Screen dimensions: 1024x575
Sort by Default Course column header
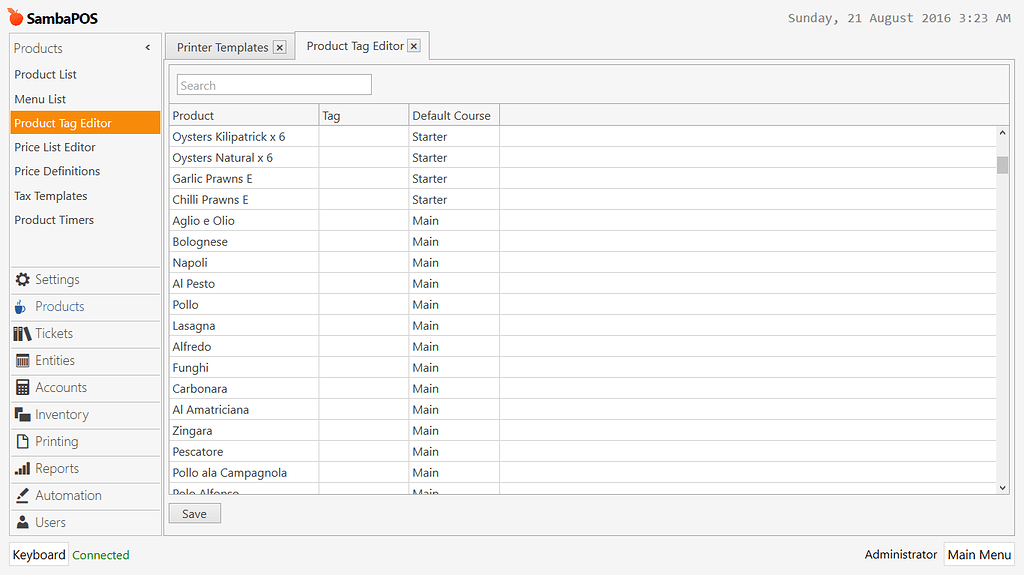click(452, 116)
